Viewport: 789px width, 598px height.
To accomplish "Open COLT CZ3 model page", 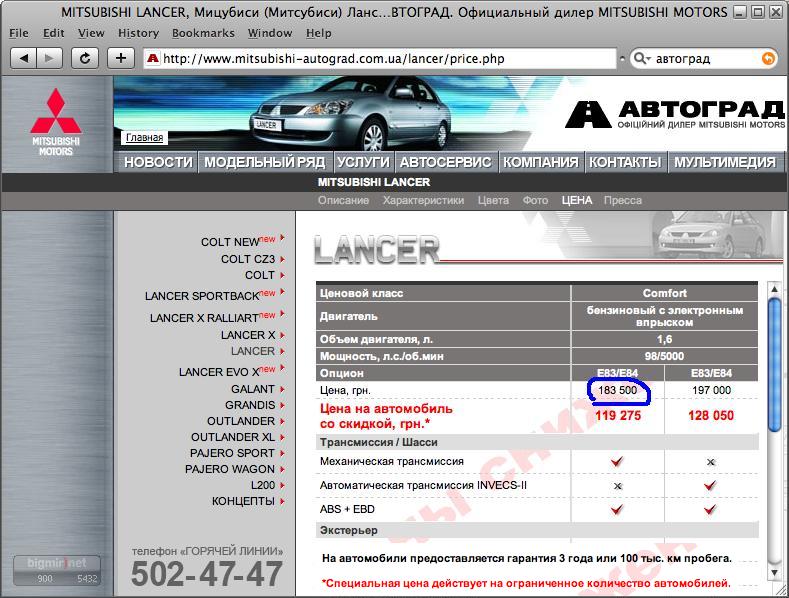I will pos(248,259).
